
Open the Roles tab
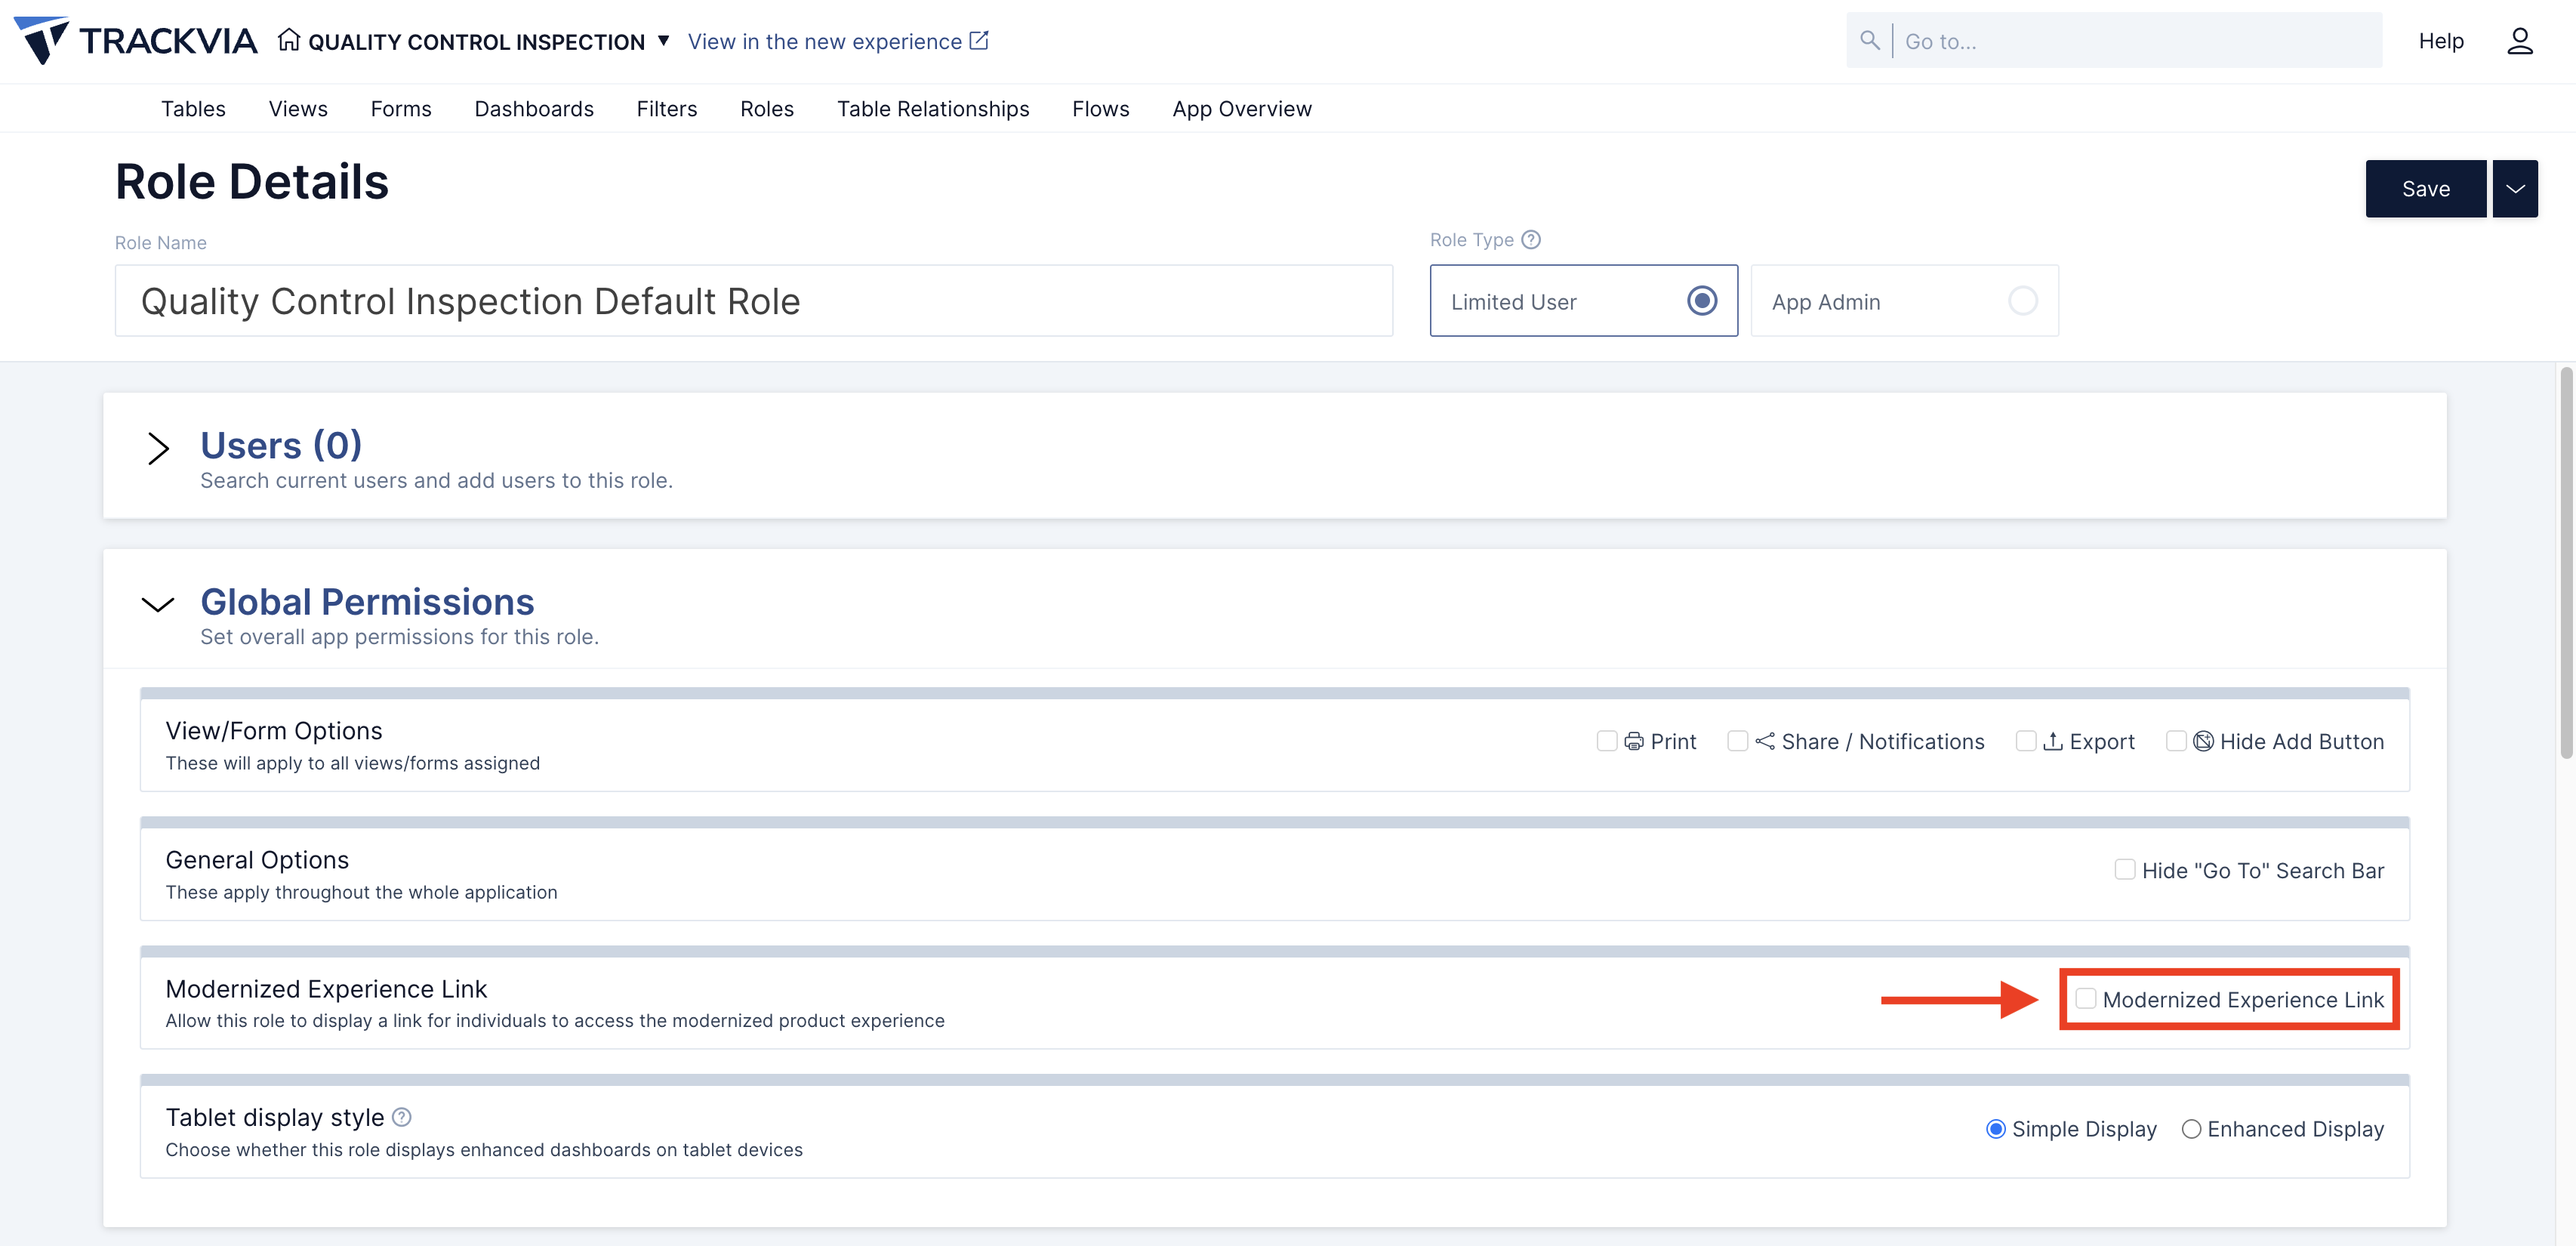767,109
